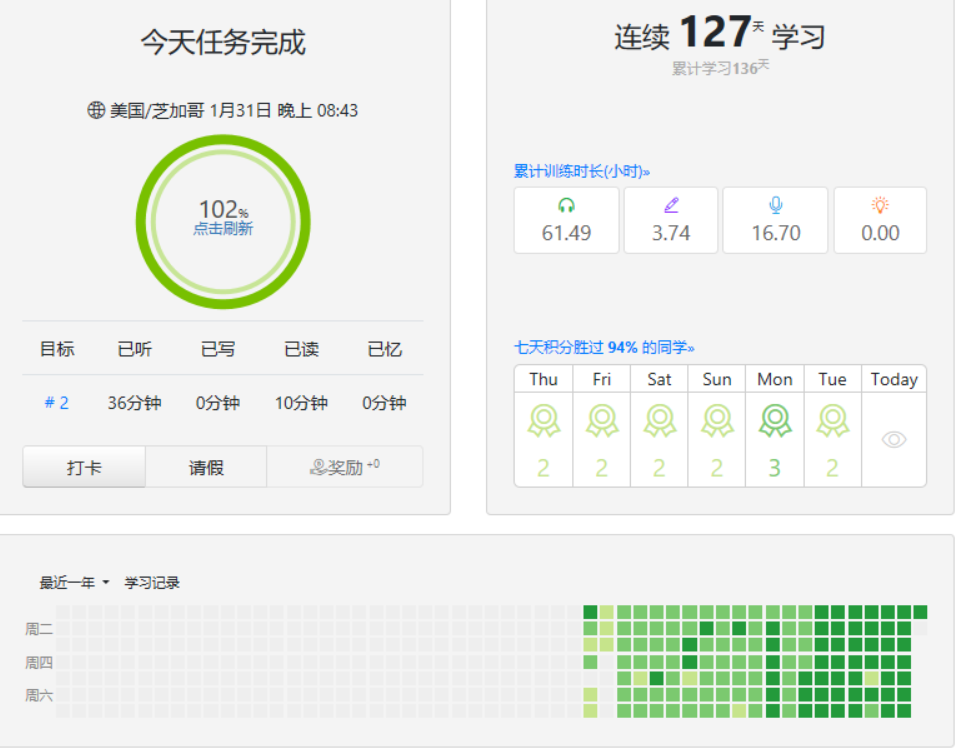Expand the 七天积分胜过 94% ranking link
Viewport: 955px width, 750px height.
[603, 347]
